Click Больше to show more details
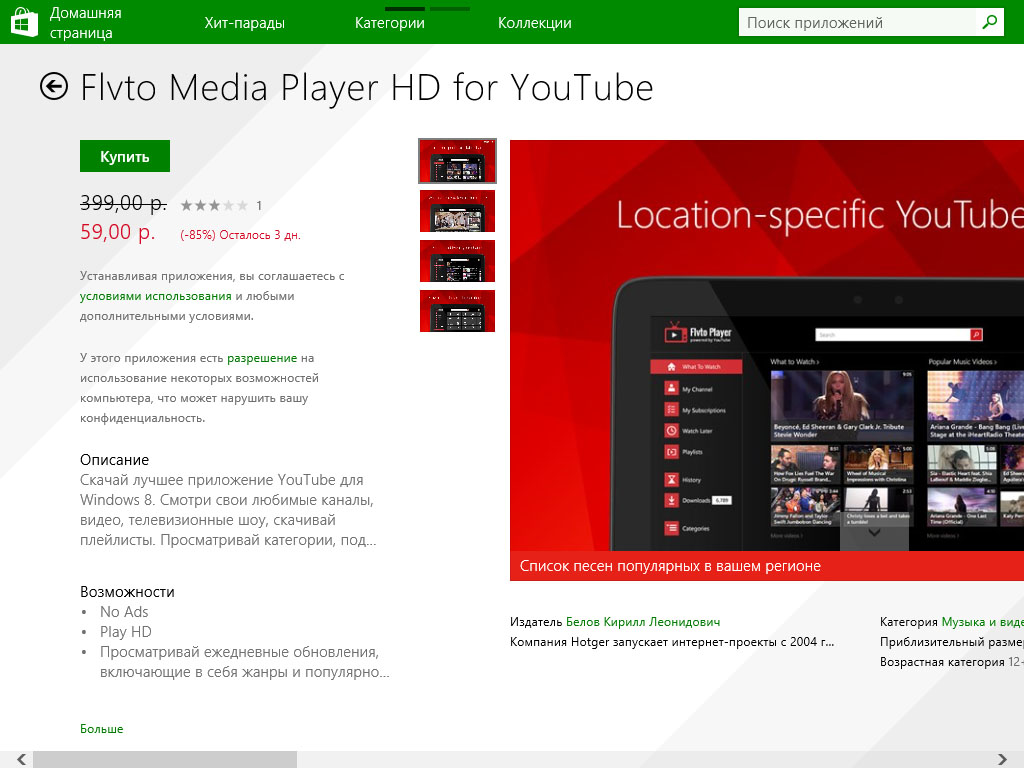The width and height of the screenshot is (1024, 768). 101,729
